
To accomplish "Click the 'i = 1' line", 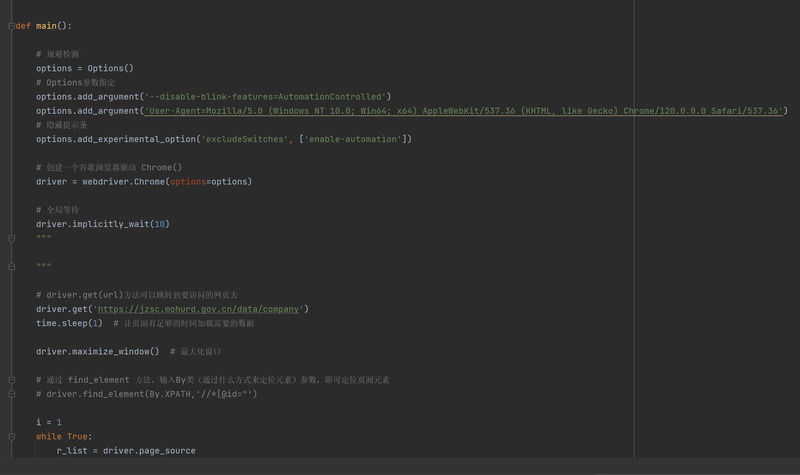I will 48,422.
